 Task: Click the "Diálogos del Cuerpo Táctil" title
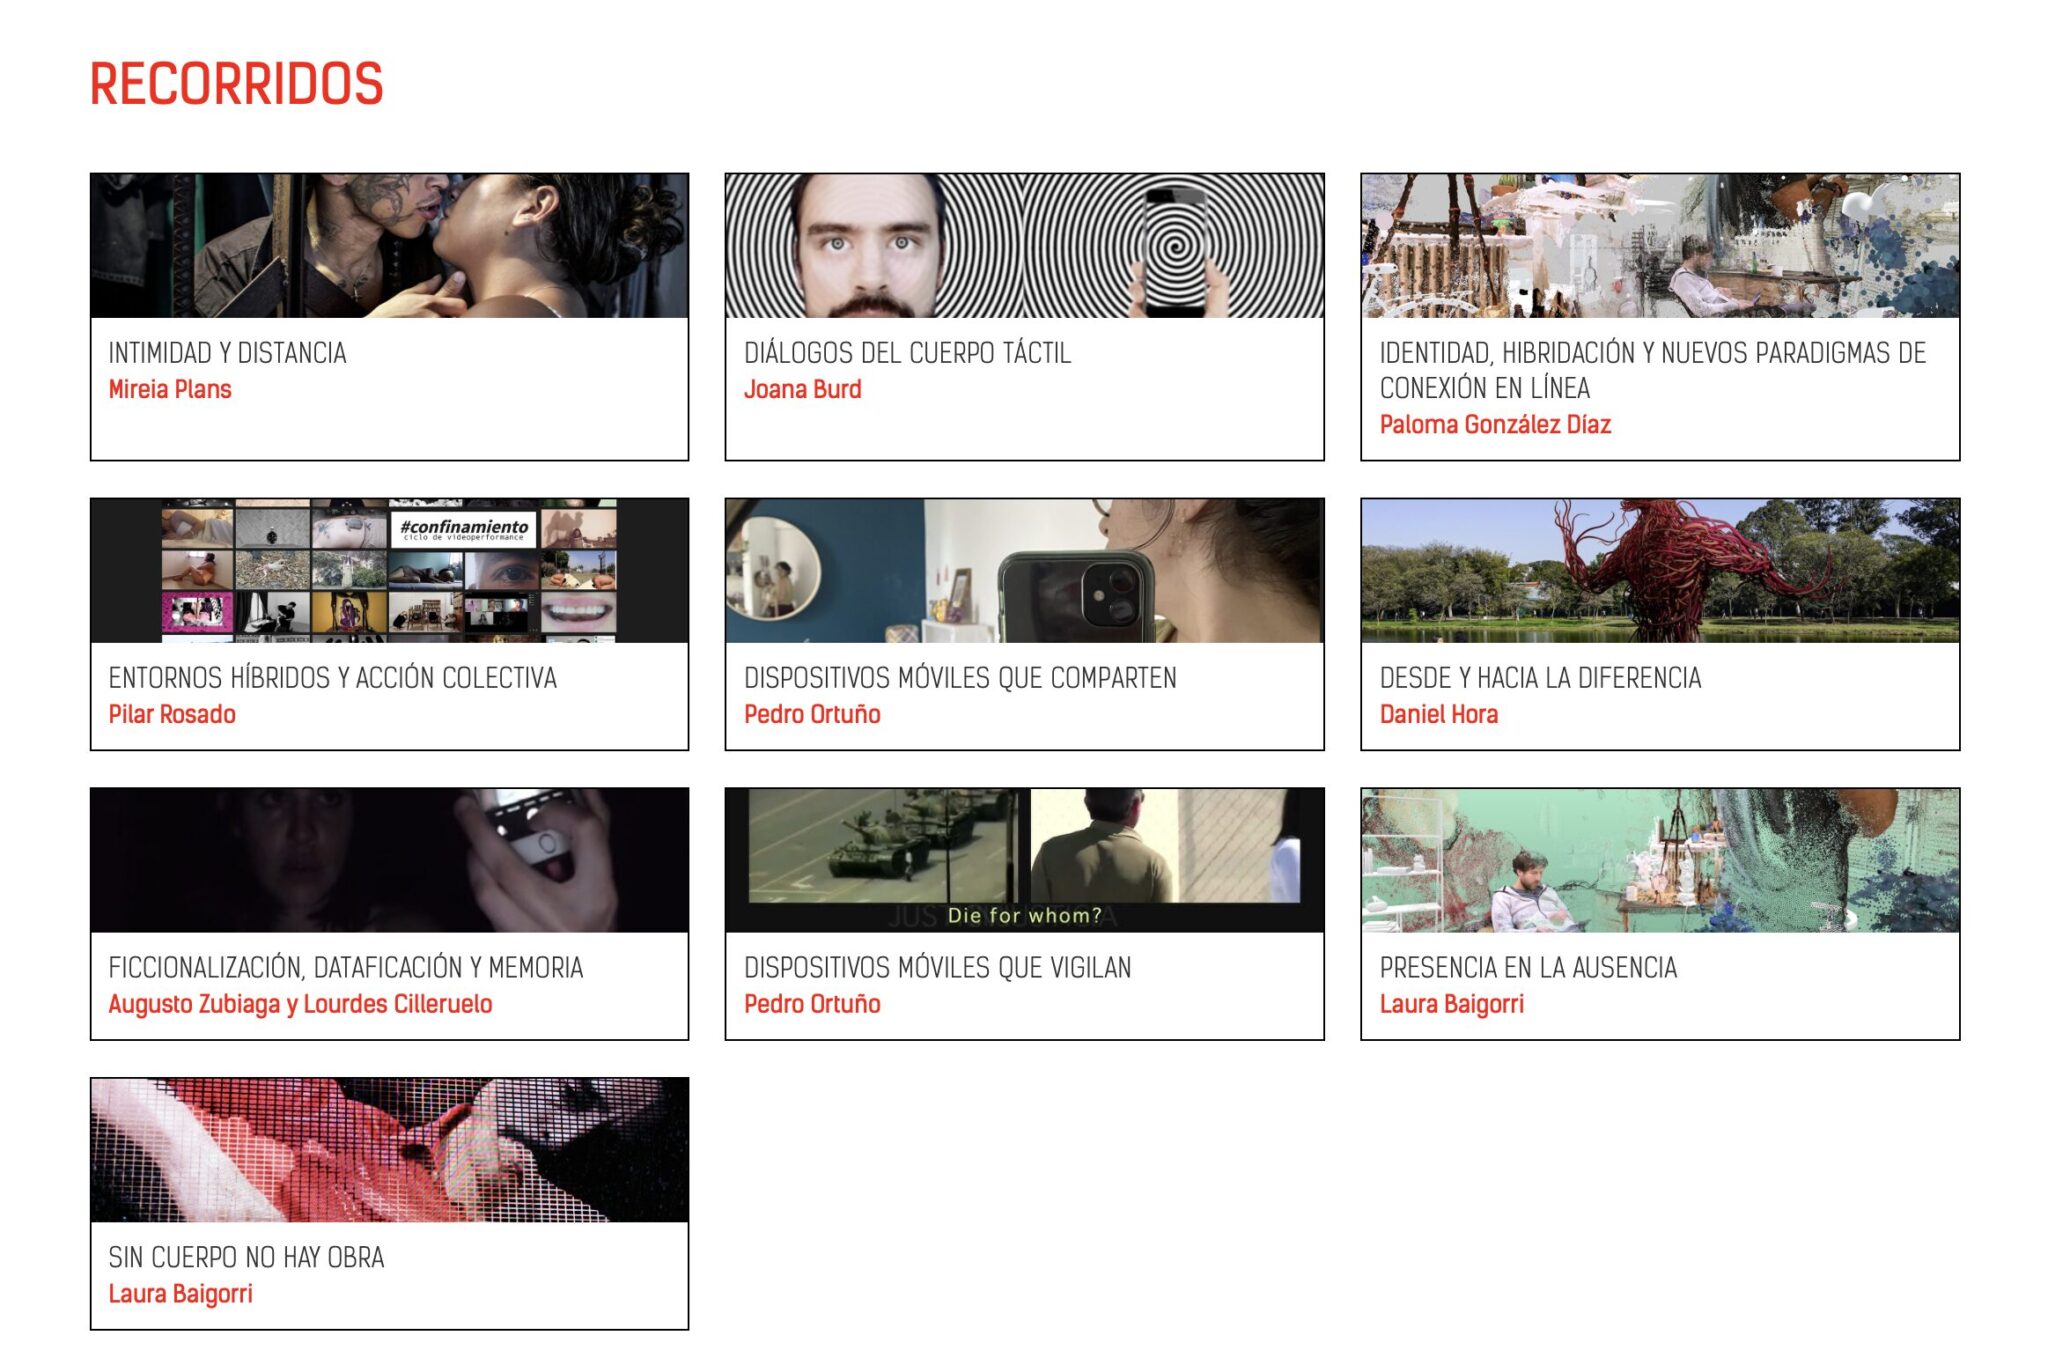907,353
